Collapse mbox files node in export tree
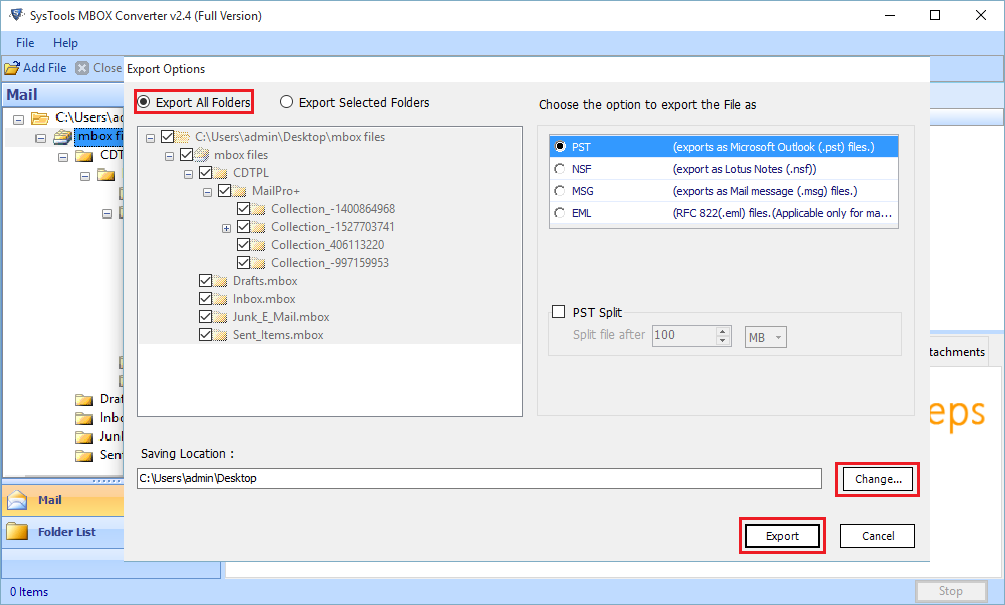 pyautogui.click(x=169, y=156)
